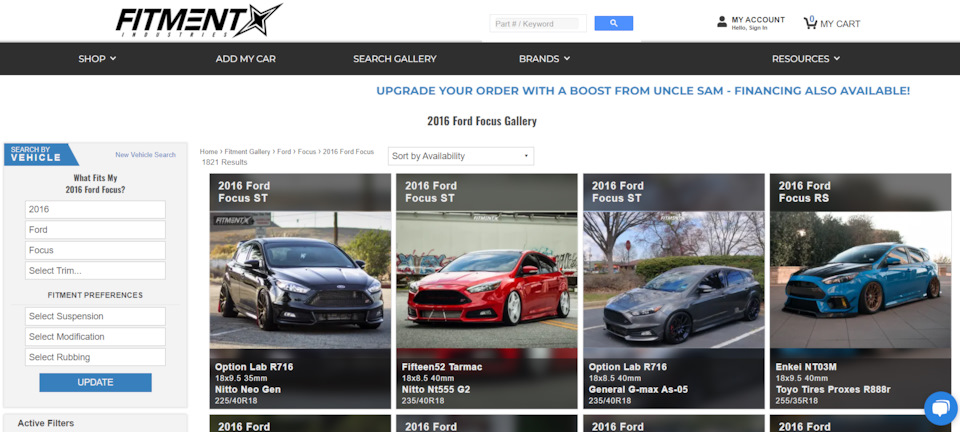Click the New Vehicle Search link
Viewport: 960px width, 432px height.
[145, 155]
